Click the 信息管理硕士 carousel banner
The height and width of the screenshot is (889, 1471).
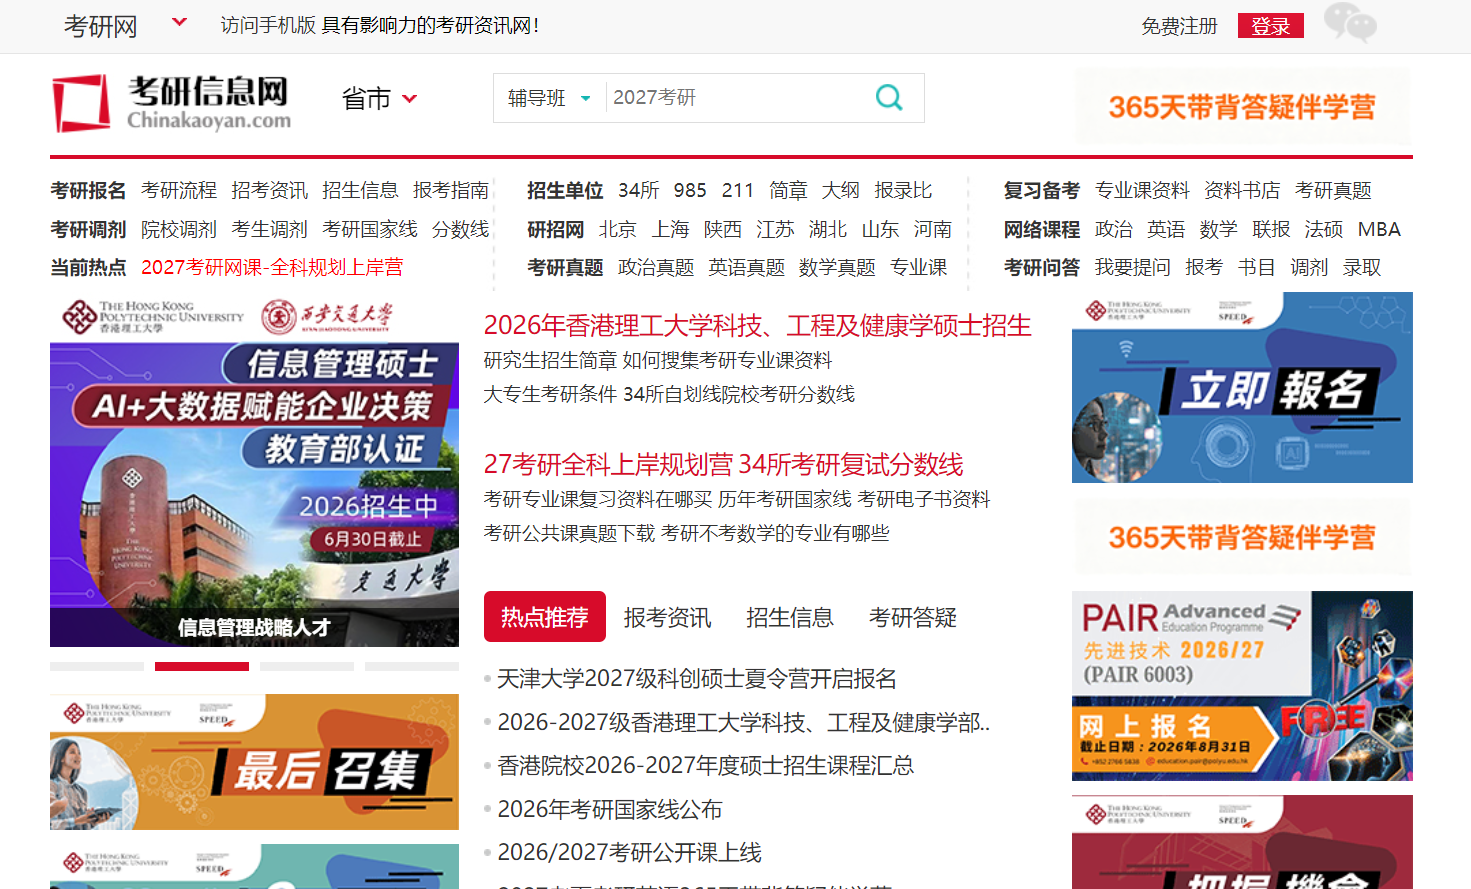[x=254, y=470]
